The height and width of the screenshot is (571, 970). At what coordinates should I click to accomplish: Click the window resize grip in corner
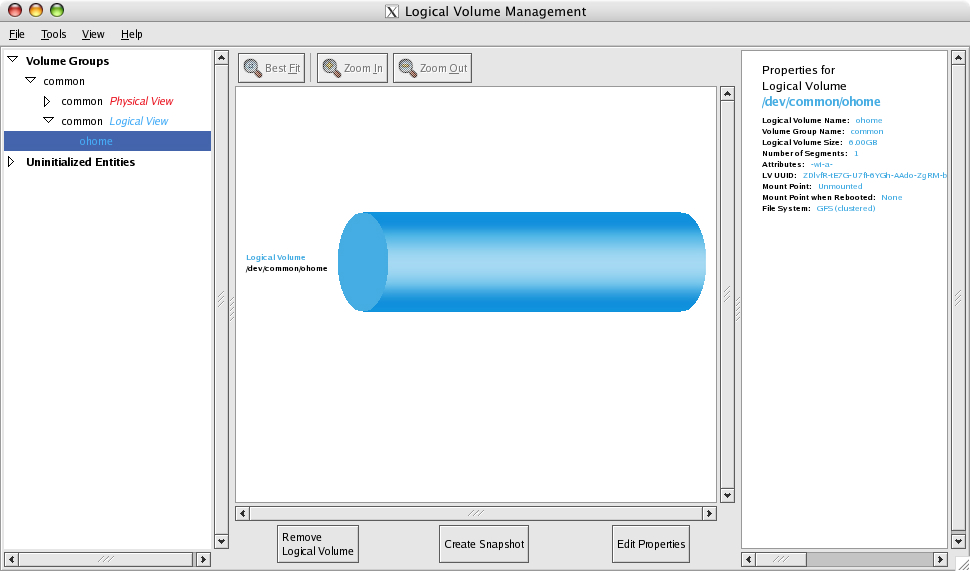tap(960, 561)
